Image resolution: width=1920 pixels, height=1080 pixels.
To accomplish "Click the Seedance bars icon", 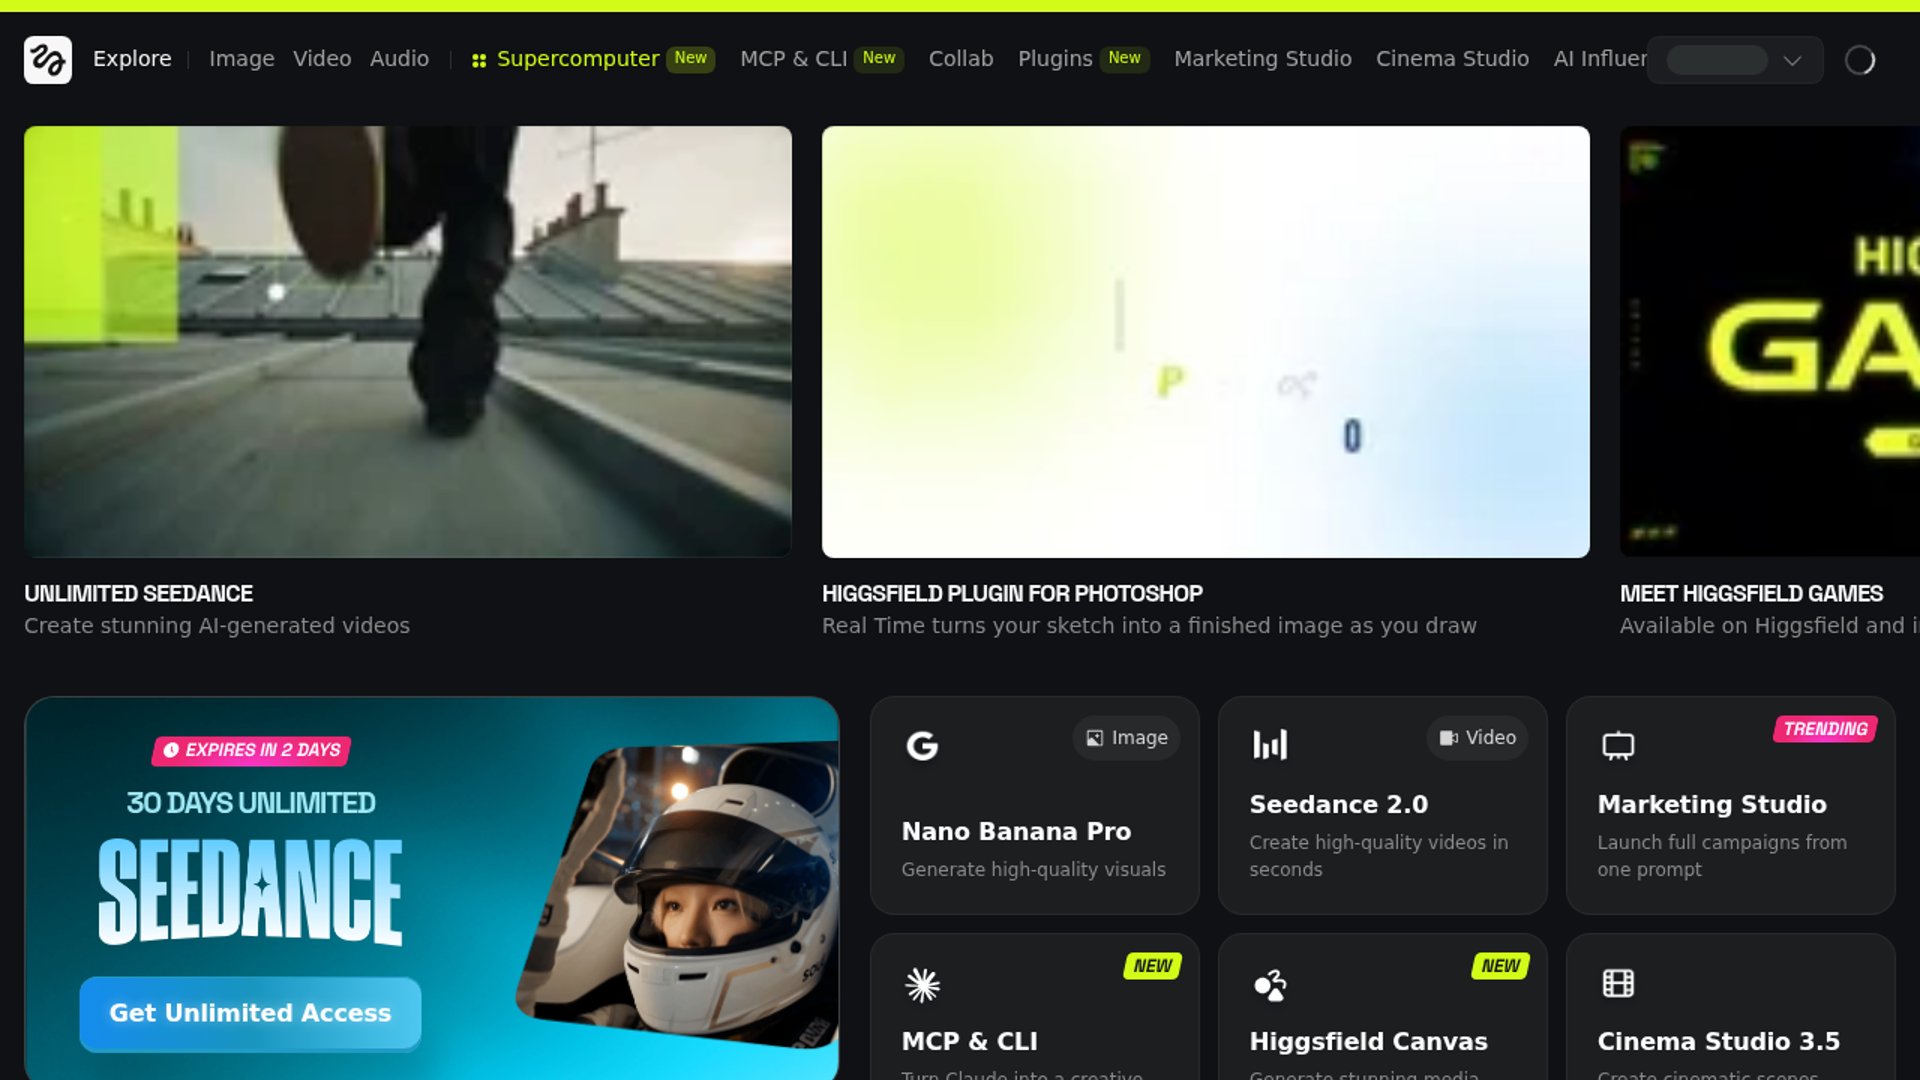I will click(x=1270, y=745).
